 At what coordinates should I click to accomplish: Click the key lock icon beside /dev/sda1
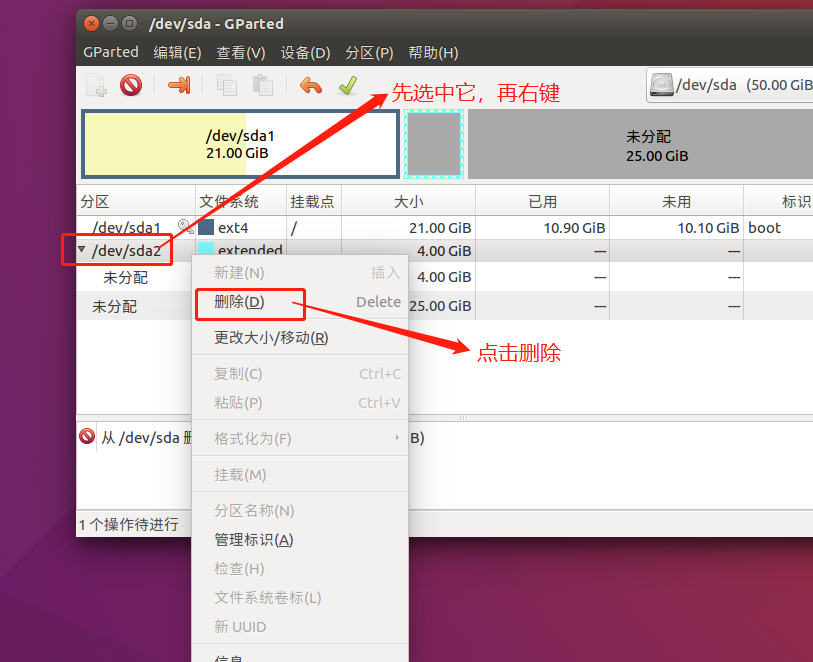pyautogui.click(x=185, y=227)
